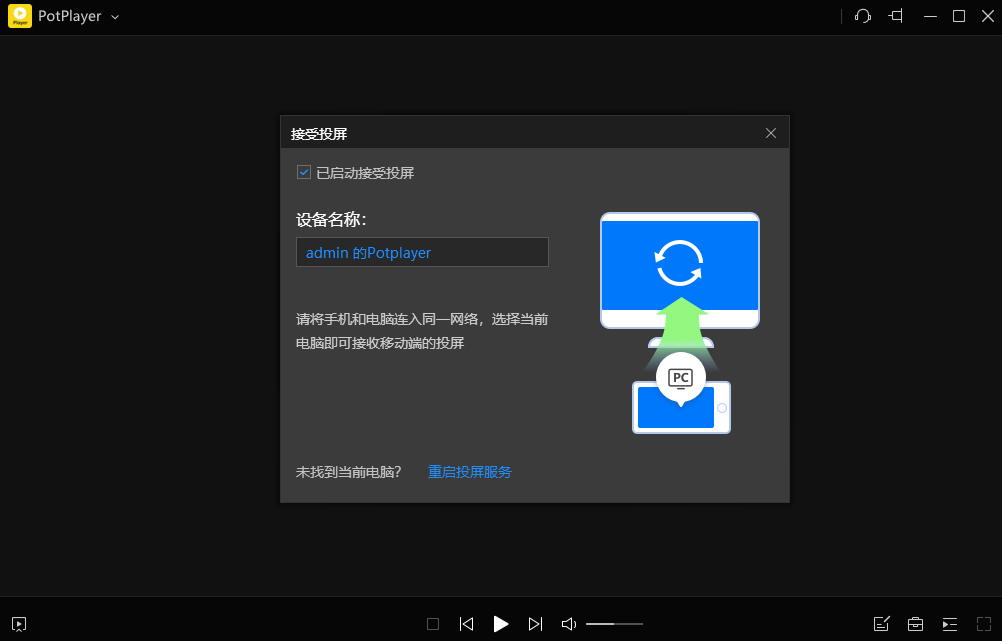Expand the PotPlayer title bar menu chevron
Image resolution: width=1002 pixels, height=641 pixels.
pos(114,17)
